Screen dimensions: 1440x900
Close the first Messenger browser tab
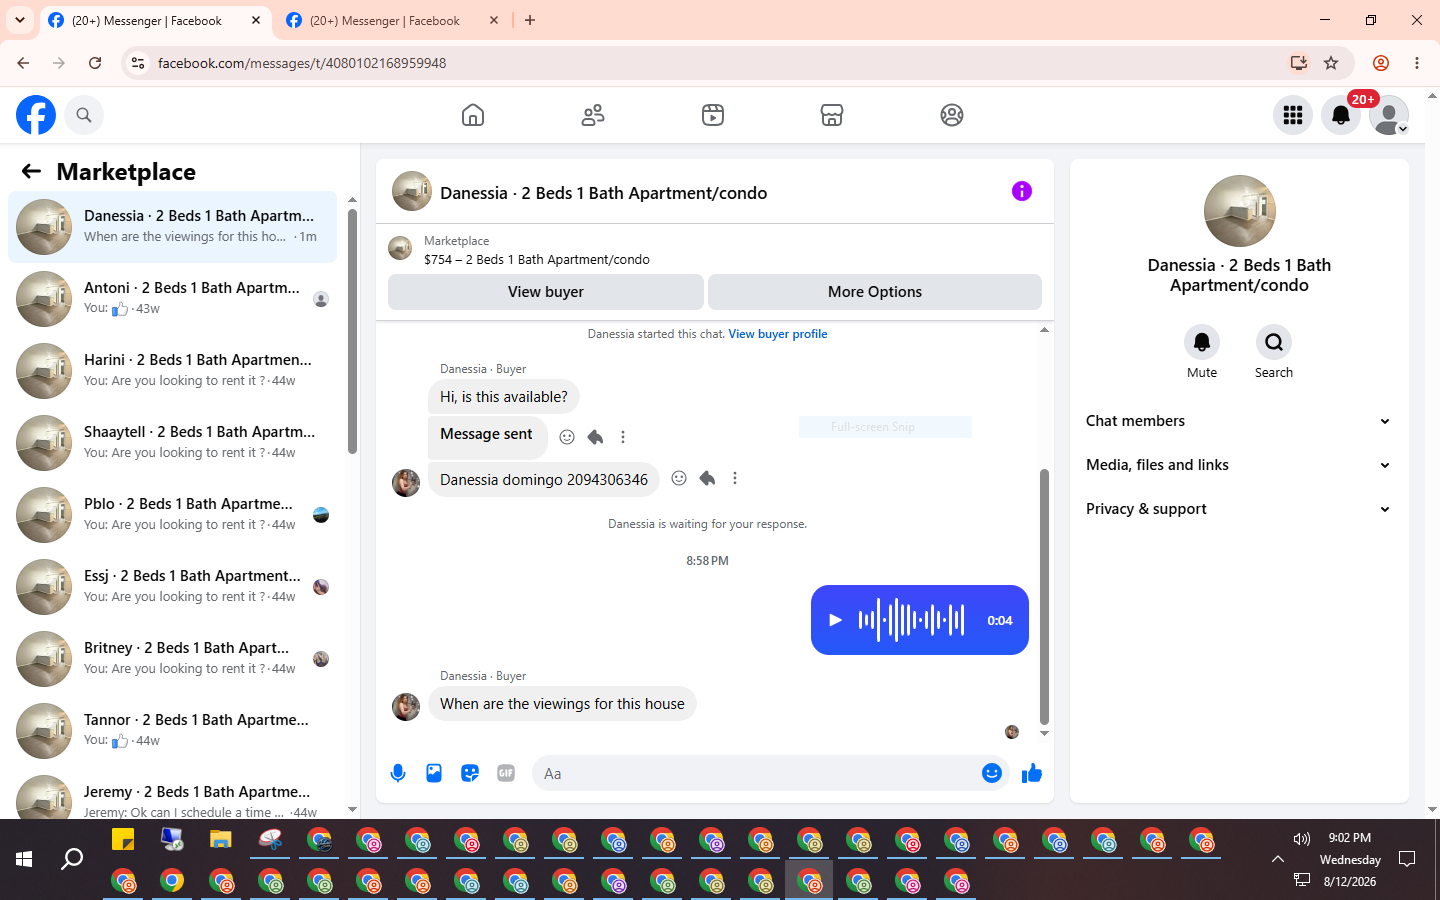point(256,20)
